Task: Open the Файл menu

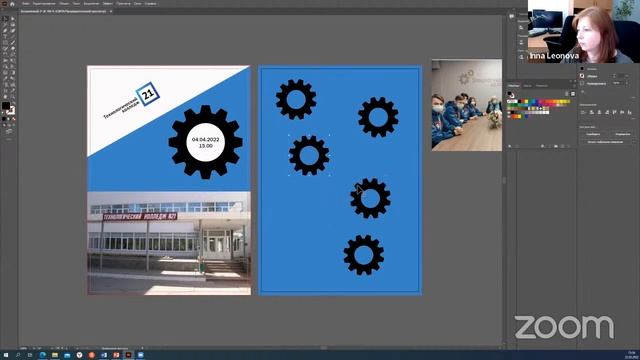Action: click(25, 3)
